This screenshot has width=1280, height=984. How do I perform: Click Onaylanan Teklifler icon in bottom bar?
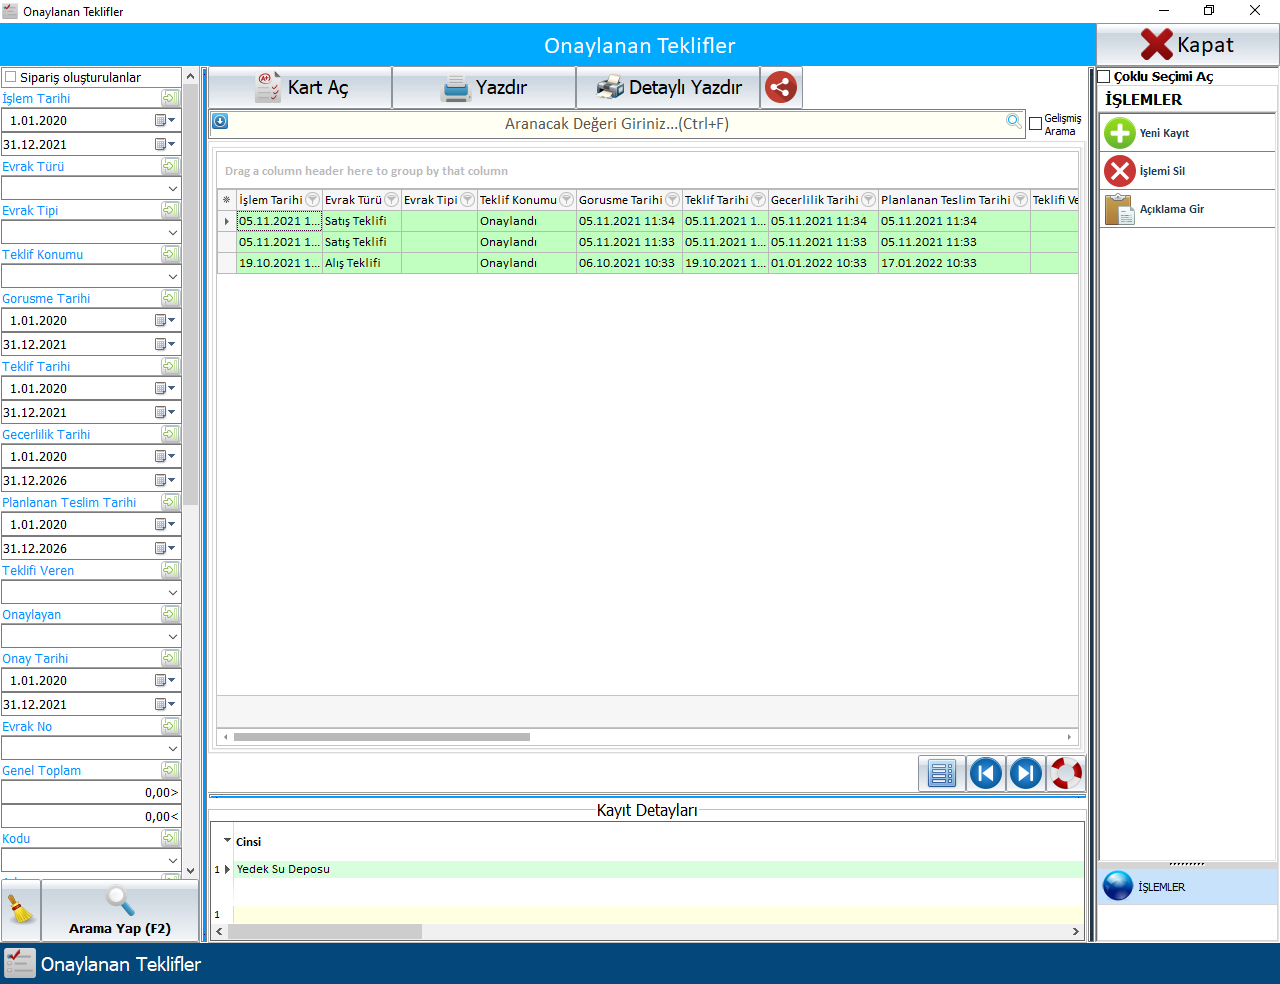pos(20,964)
